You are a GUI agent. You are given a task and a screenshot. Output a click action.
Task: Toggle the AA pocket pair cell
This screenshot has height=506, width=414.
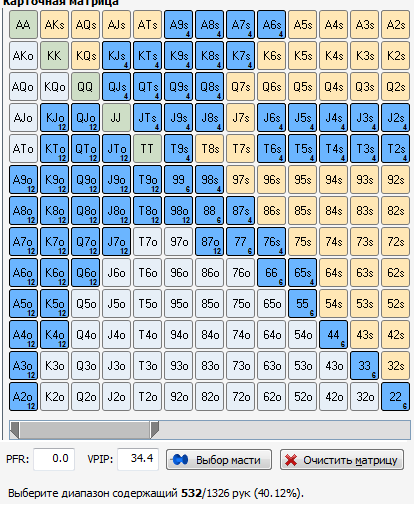click(23, 25)
